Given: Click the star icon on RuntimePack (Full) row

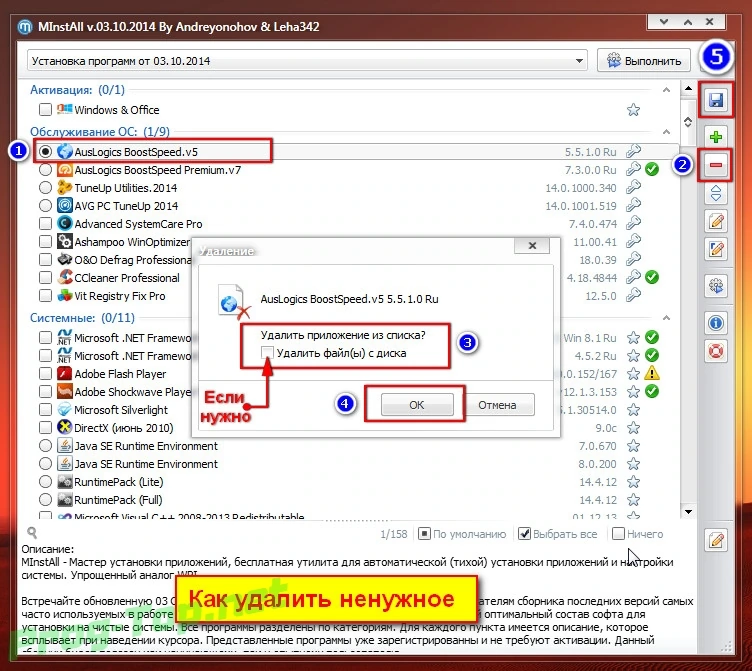Looking at the screenshot, I should click(x=633, y=499).
